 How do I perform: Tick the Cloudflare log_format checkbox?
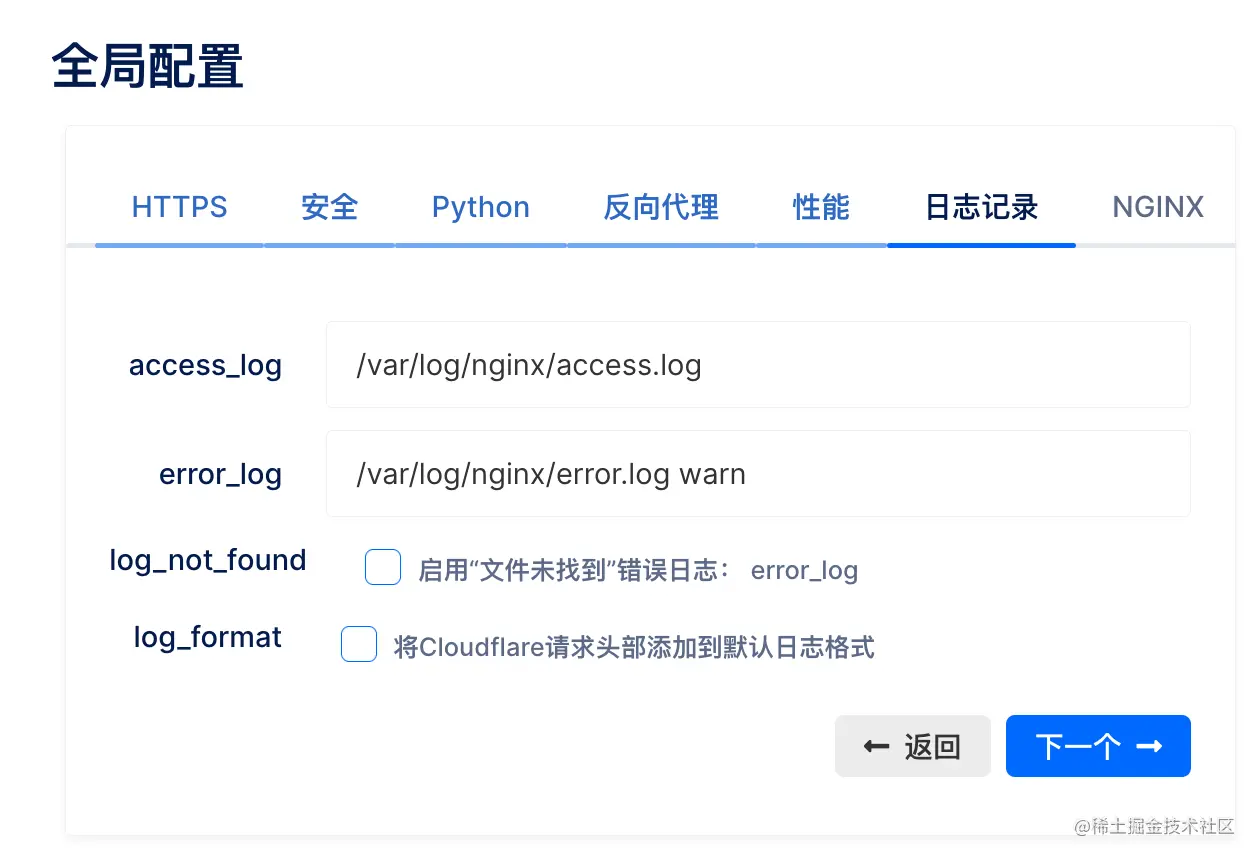click(x=359, y=644)
